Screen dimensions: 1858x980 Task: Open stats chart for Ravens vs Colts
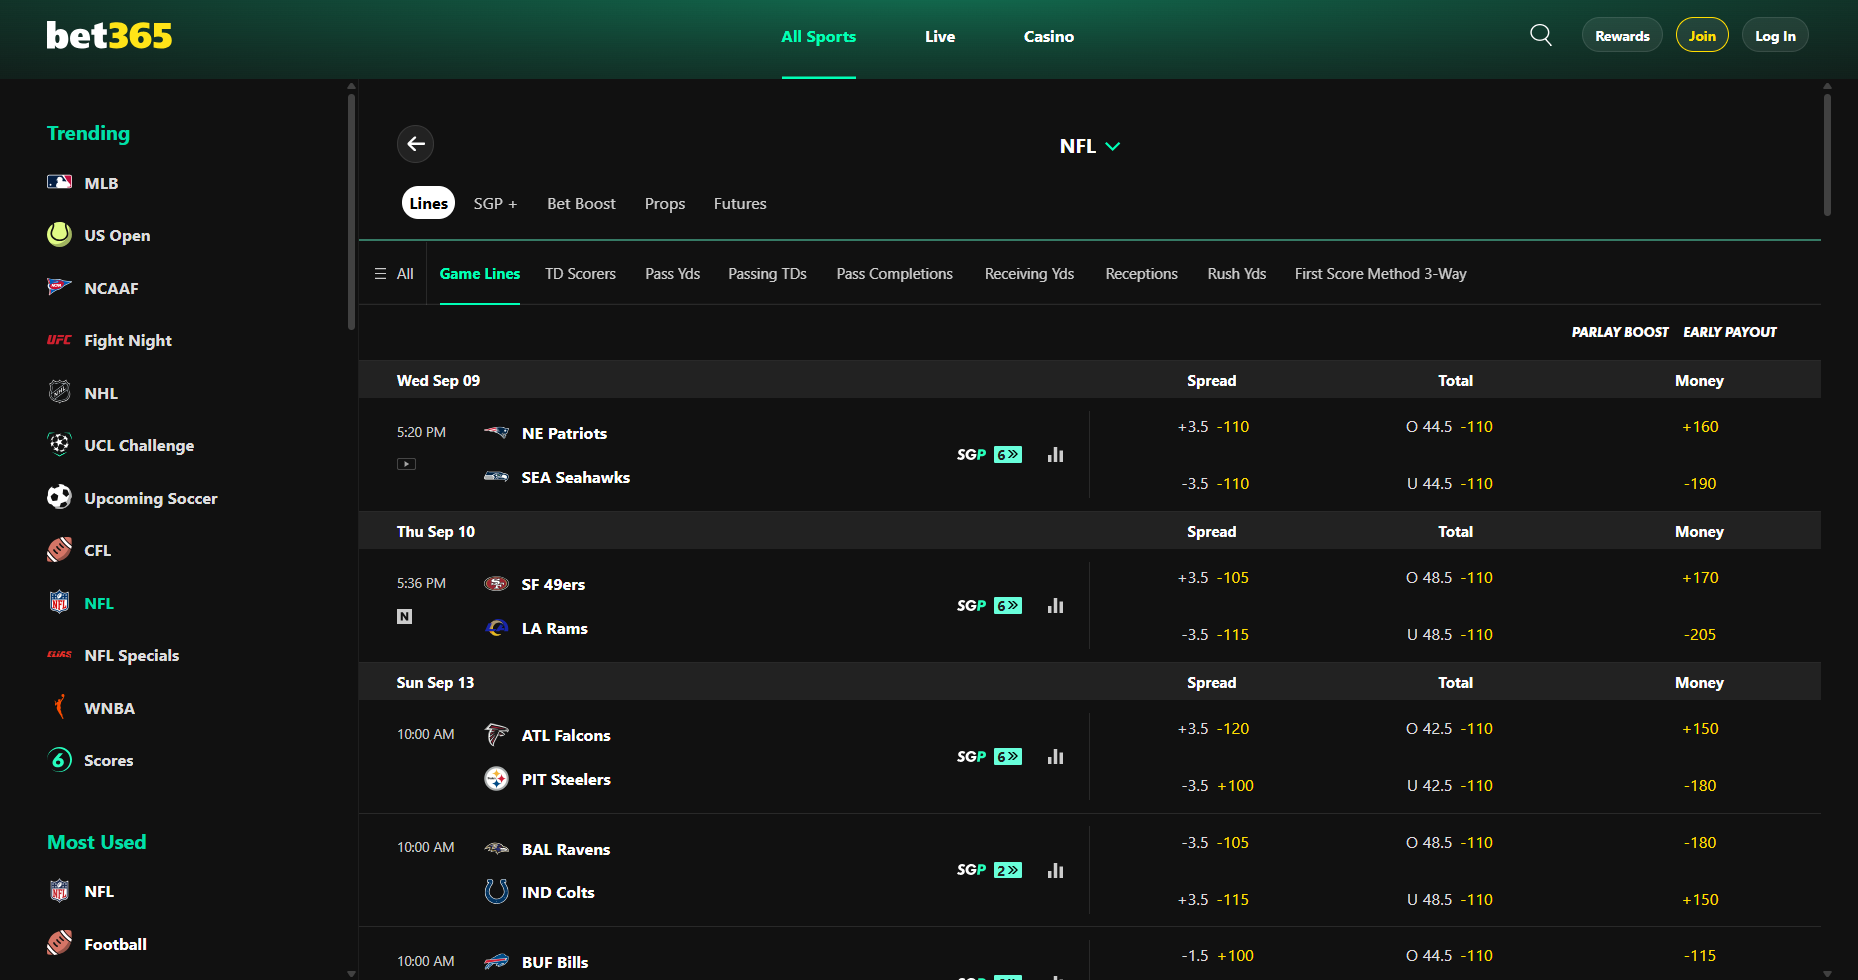click(x=1055, y=871)
